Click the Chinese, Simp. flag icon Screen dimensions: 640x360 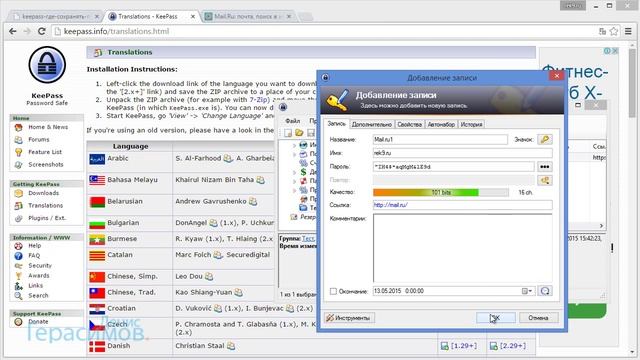coord(97,277)
